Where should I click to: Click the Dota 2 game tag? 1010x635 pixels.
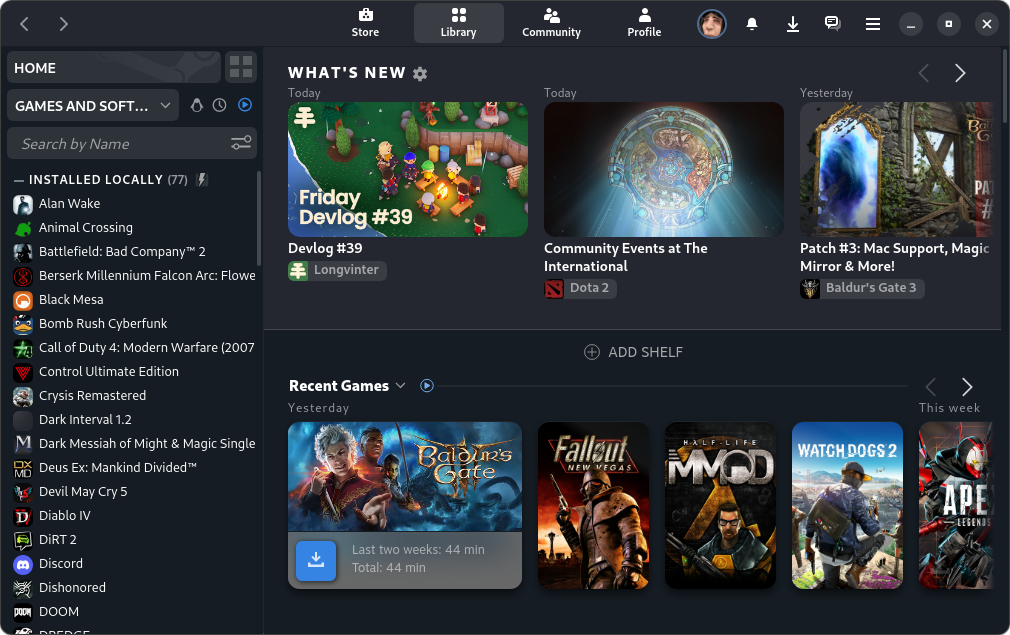coord(580,288)
